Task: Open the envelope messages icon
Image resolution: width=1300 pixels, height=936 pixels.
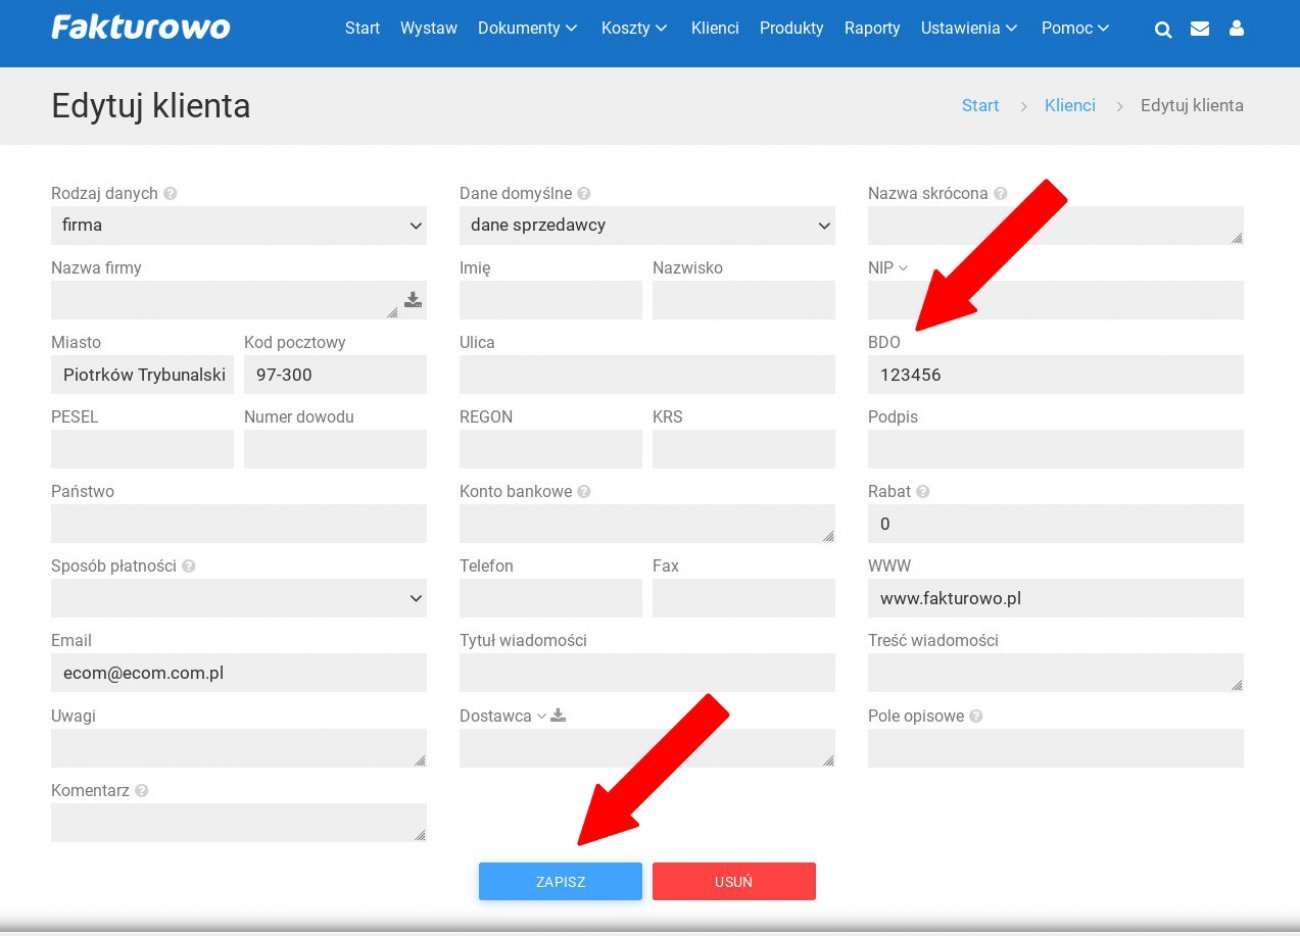Action: pos(1200,29)
